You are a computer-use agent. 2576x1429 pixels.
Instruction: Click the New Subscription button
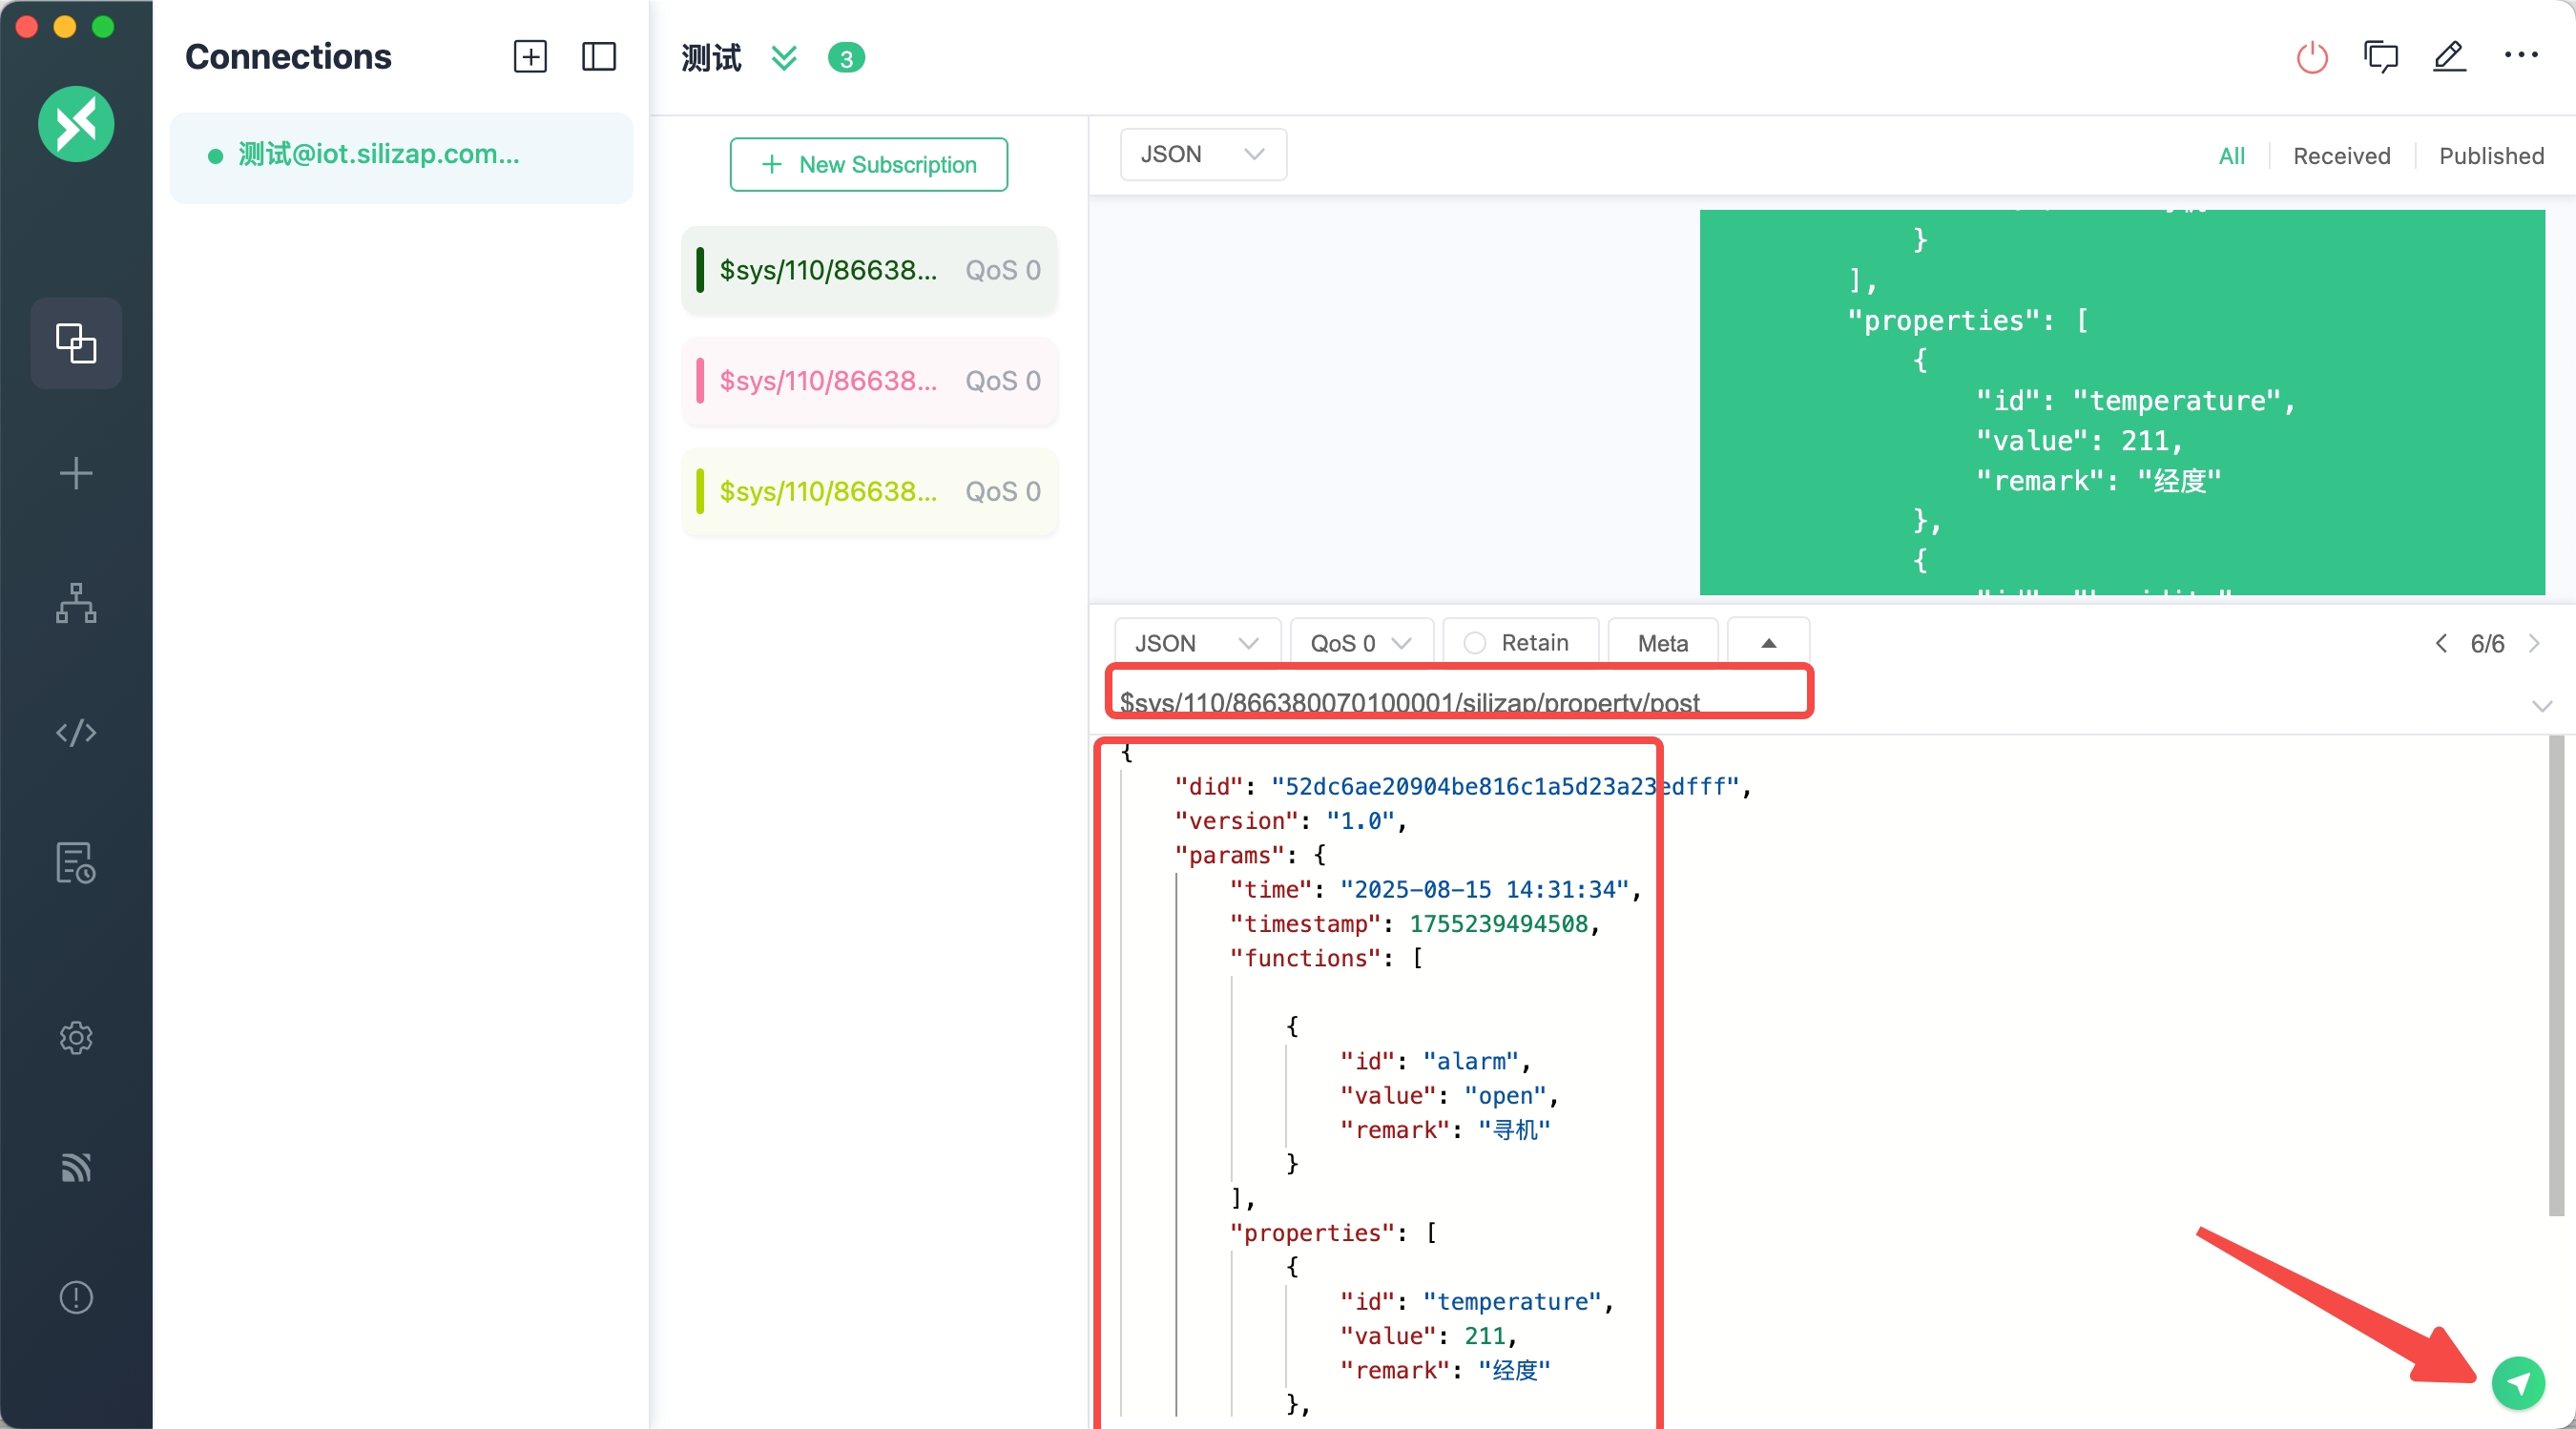coord(868,164)
